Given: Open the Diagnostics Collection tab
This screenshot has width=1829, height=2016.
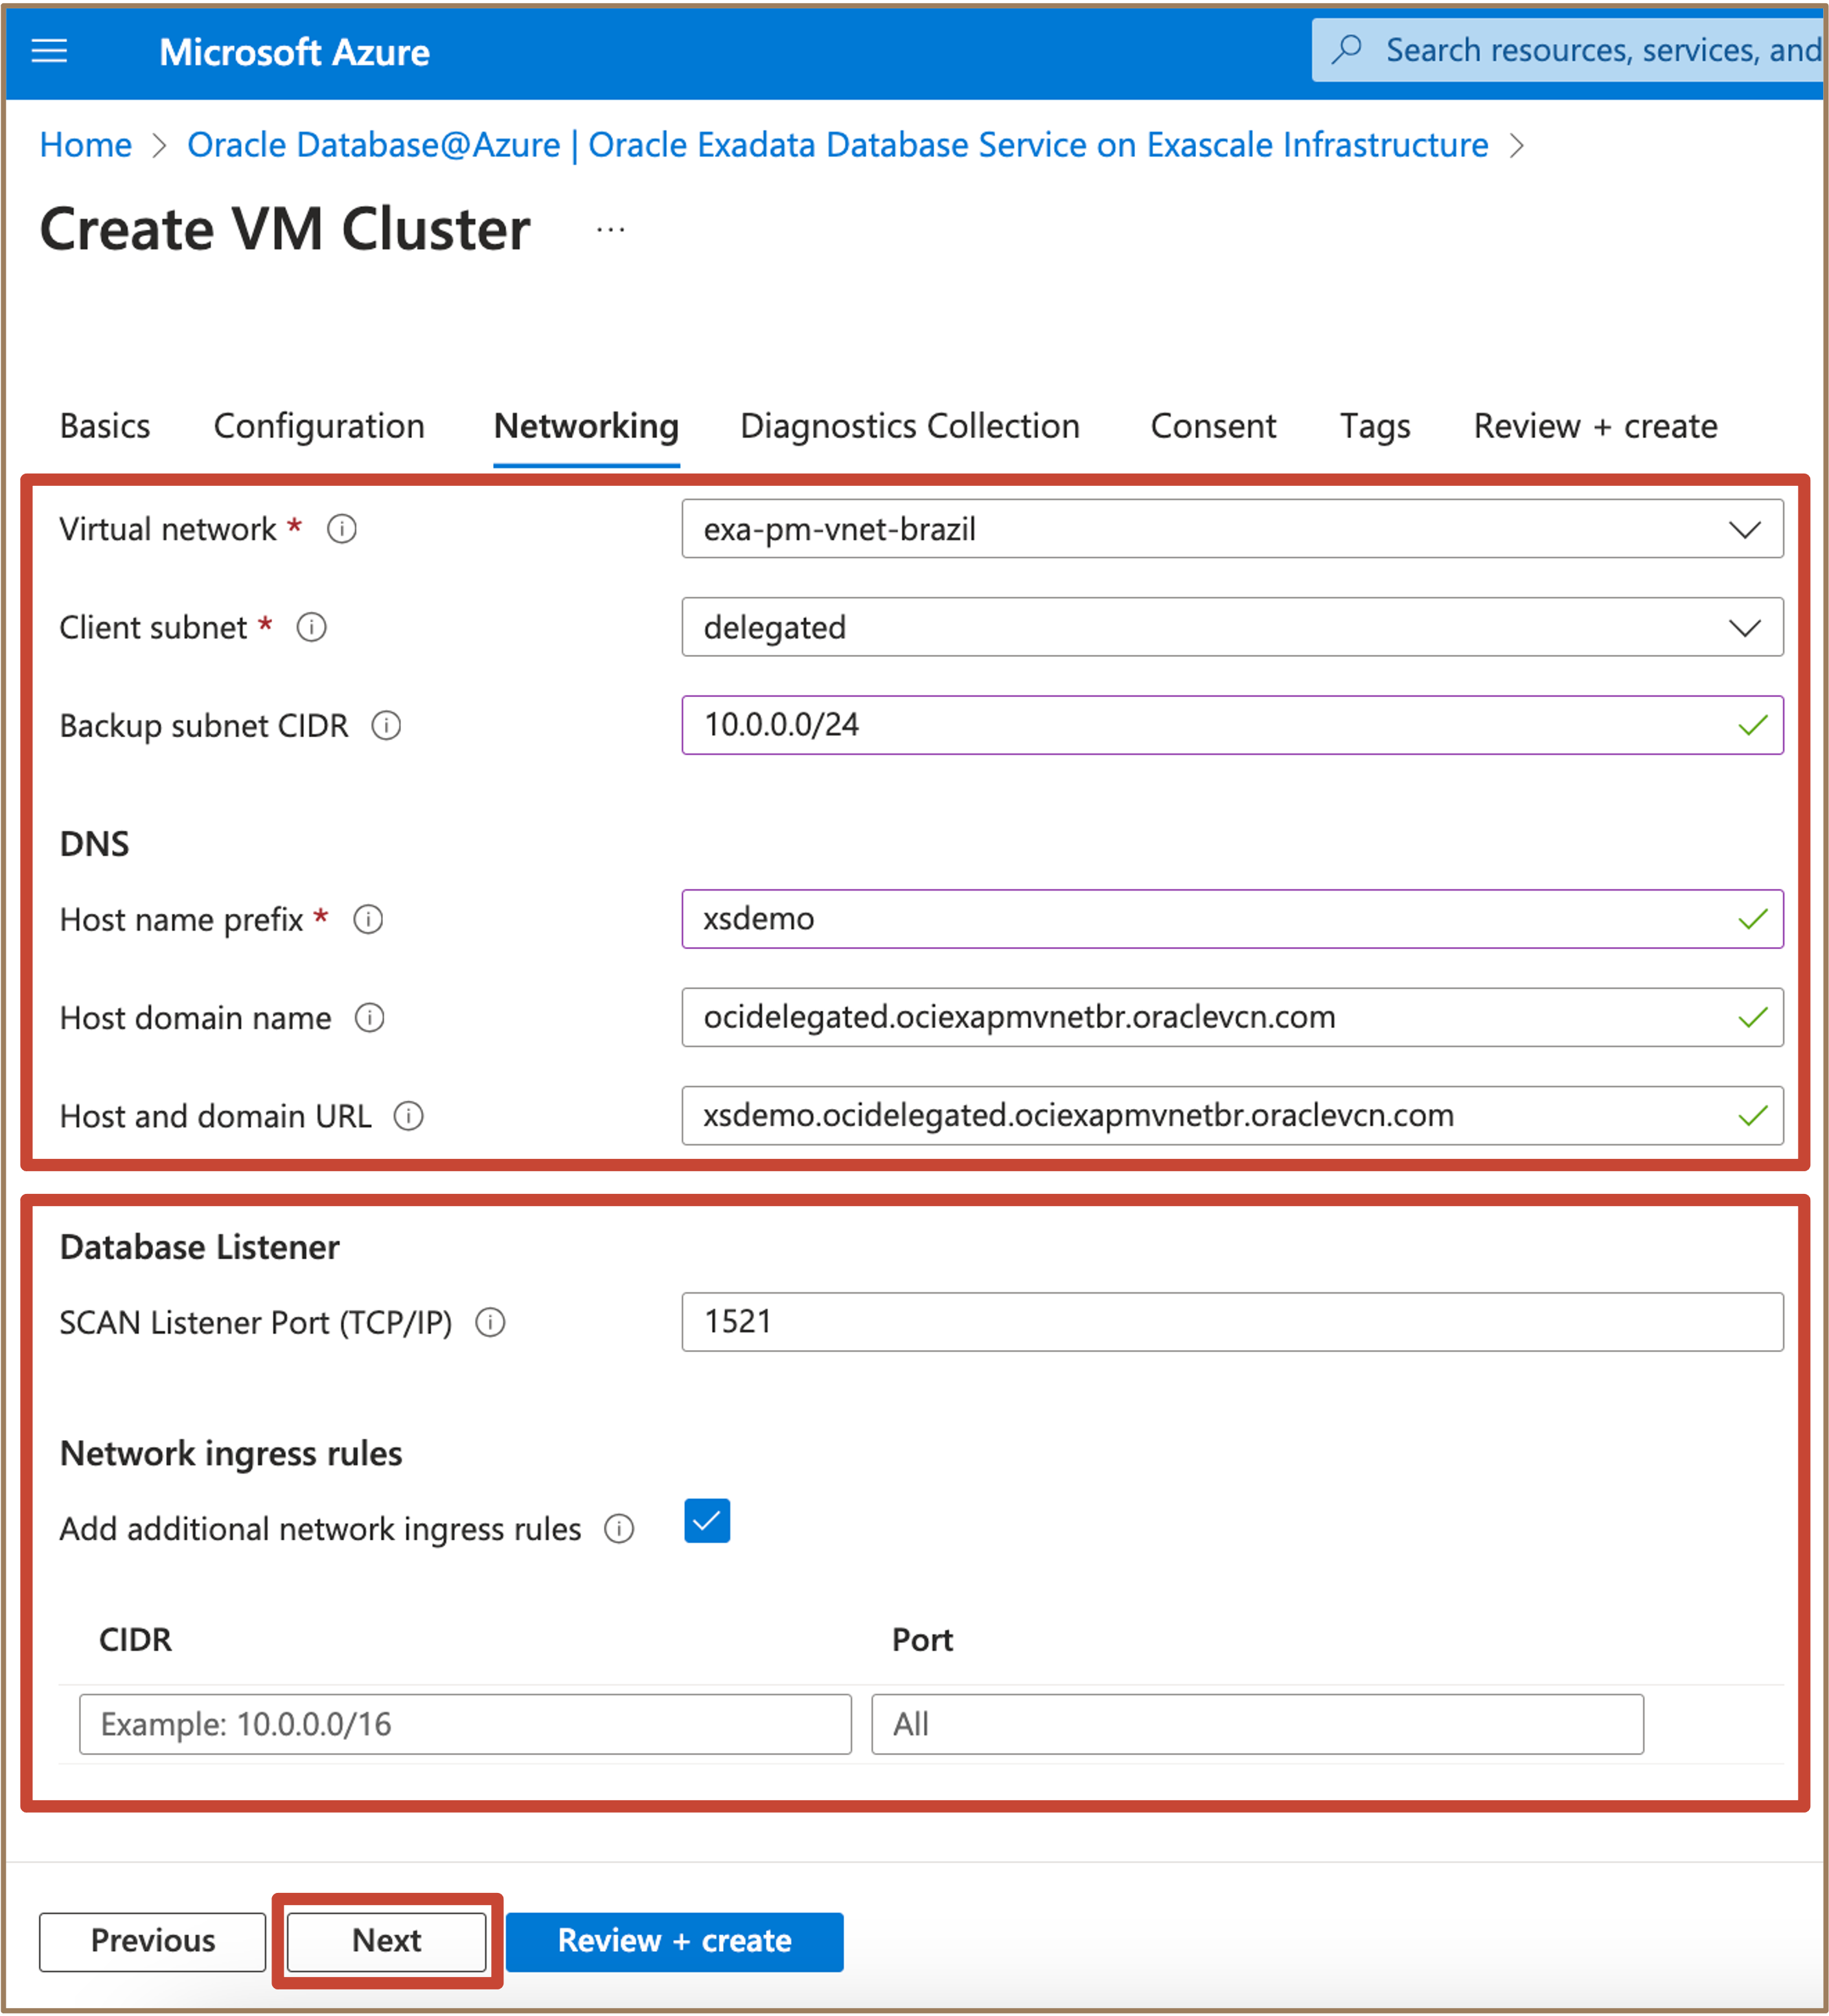Looking at the screenshot, I should click(x=909, y=426).
